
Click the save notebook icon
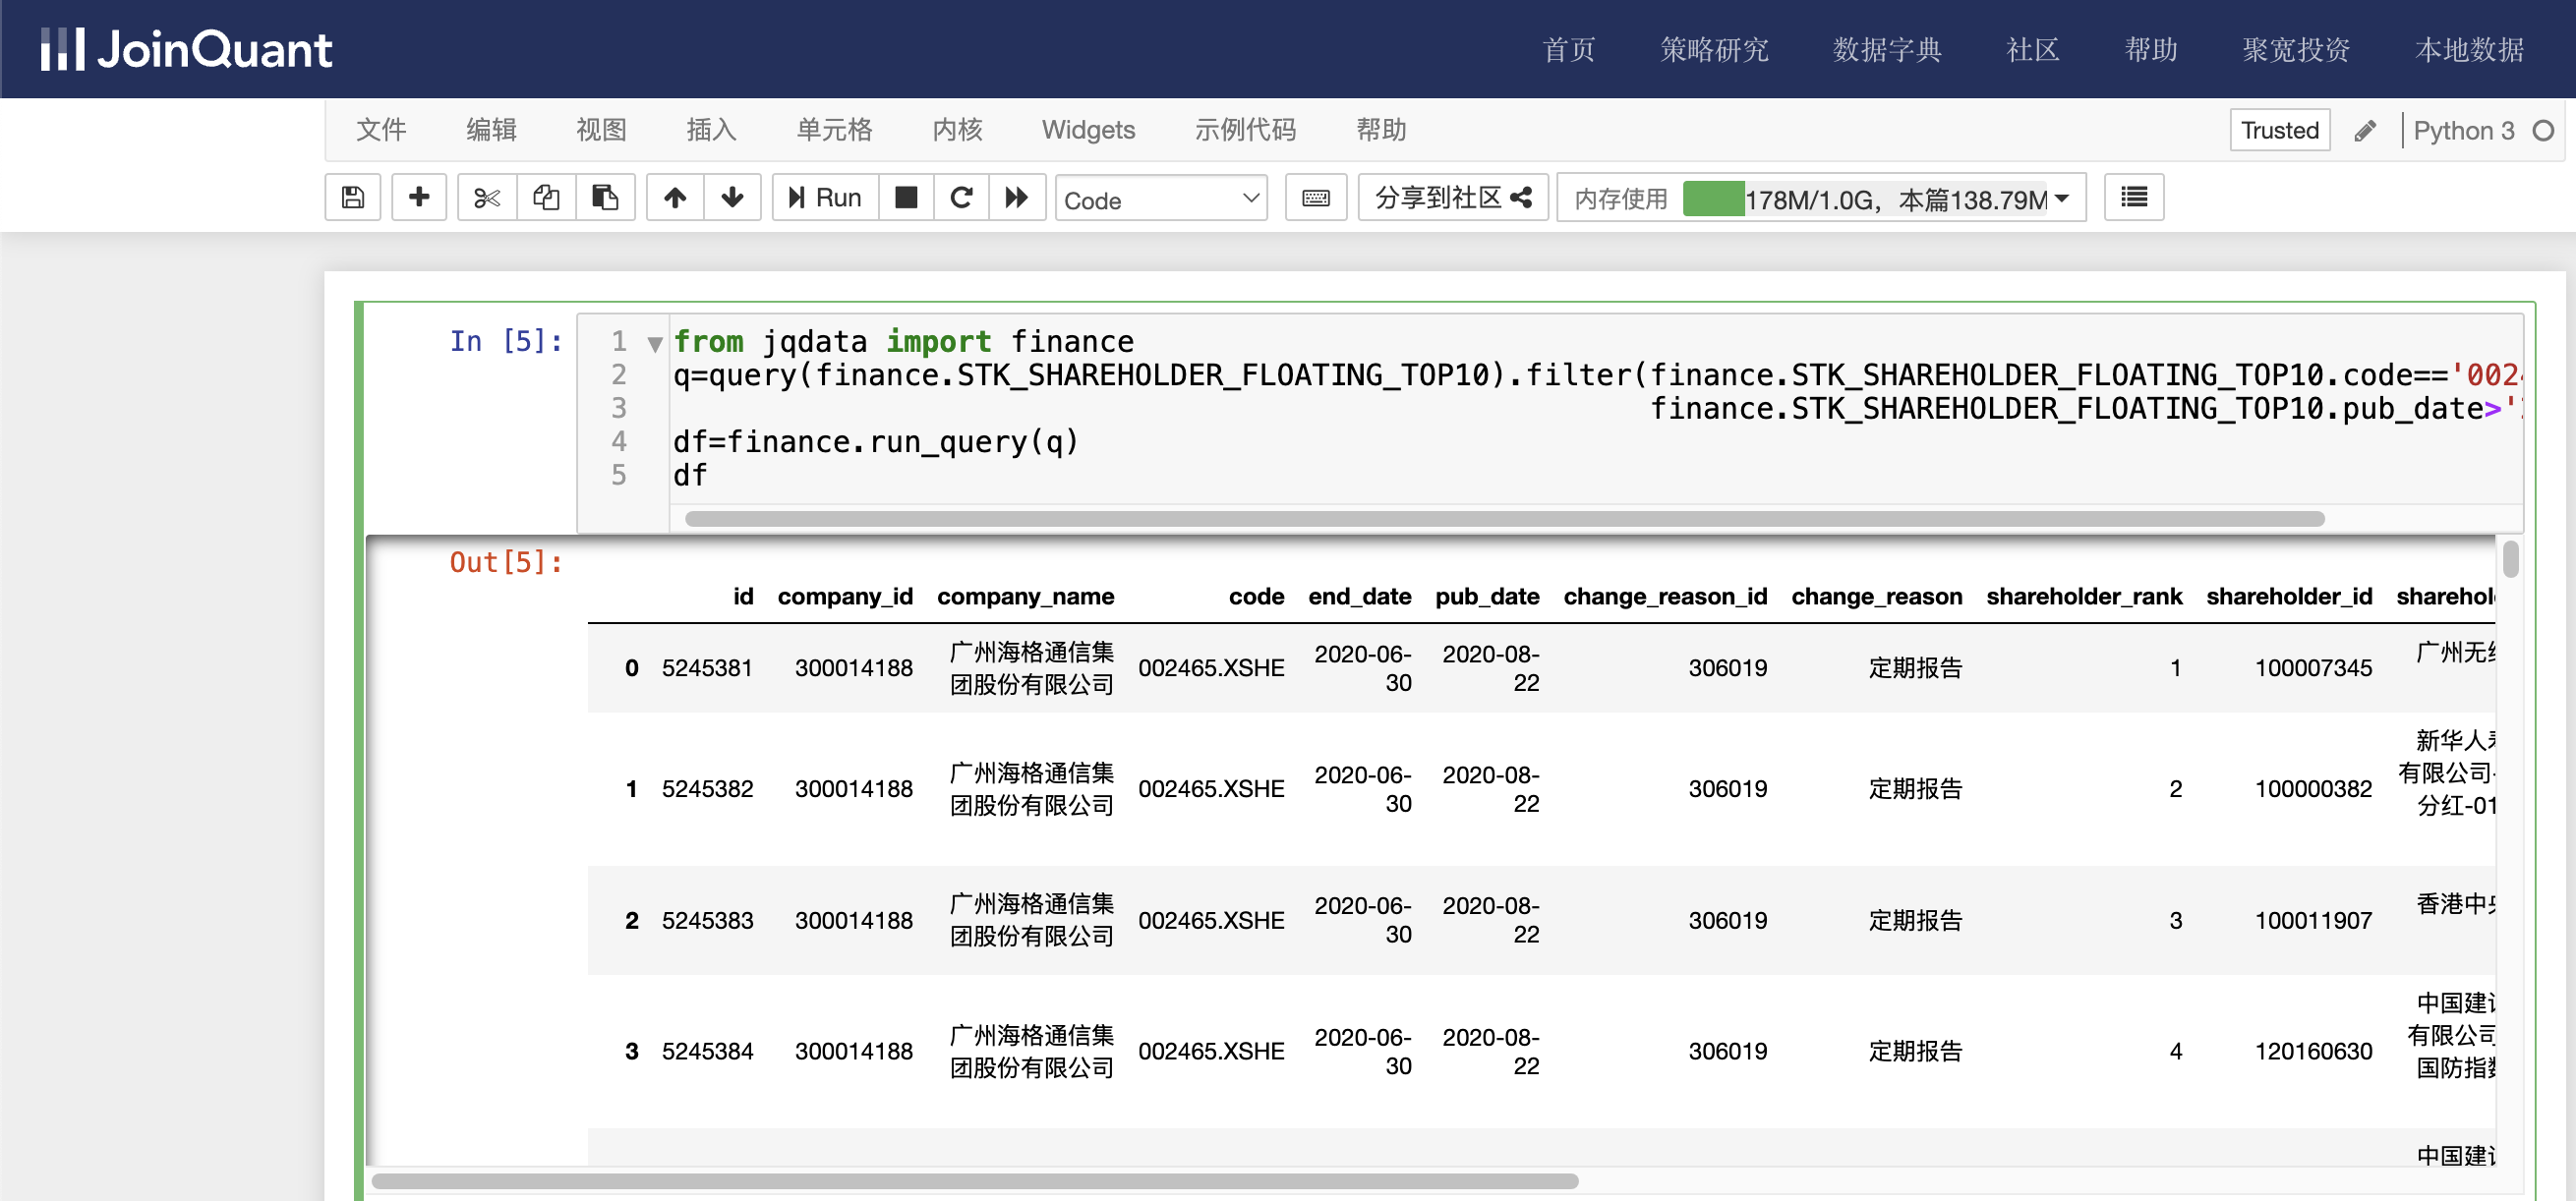coord(352,198)
